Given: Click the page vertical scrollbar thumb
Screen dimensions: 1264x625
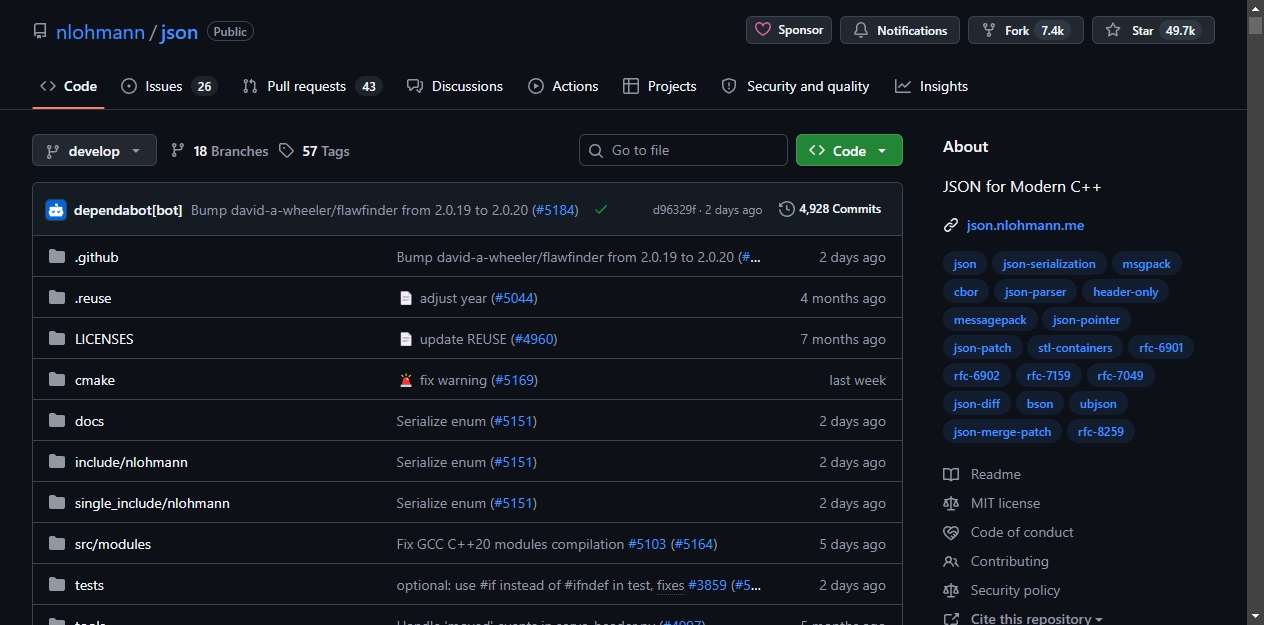Looking at the screenshot, I should point(1255,25).
